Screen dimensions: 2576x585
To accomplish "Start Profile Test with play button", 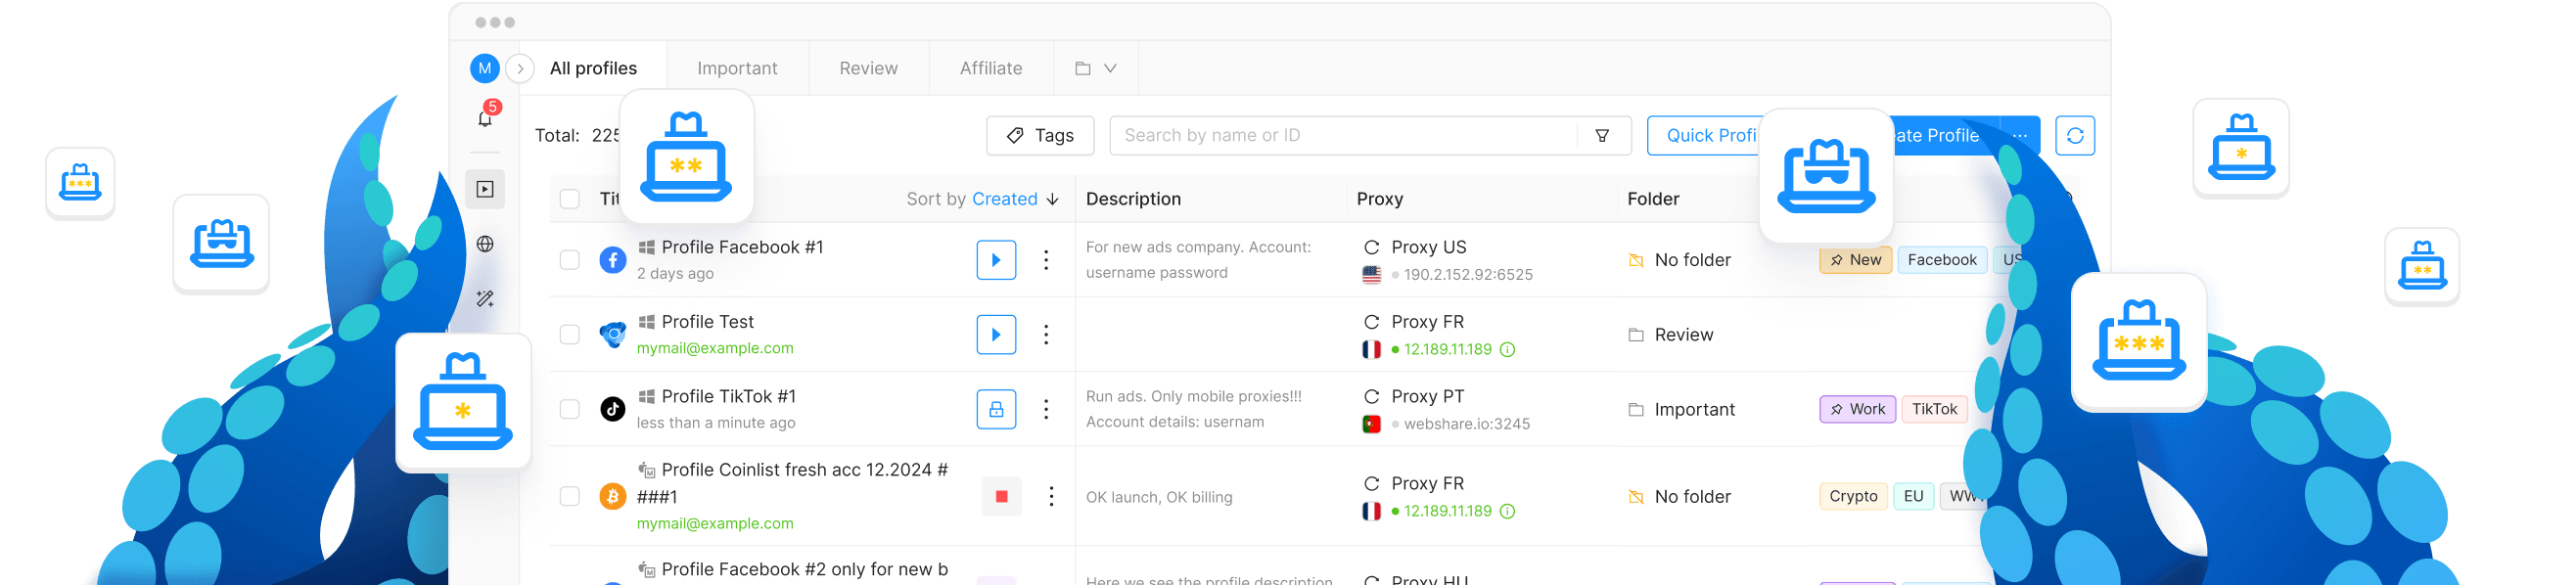I will 996,334.
